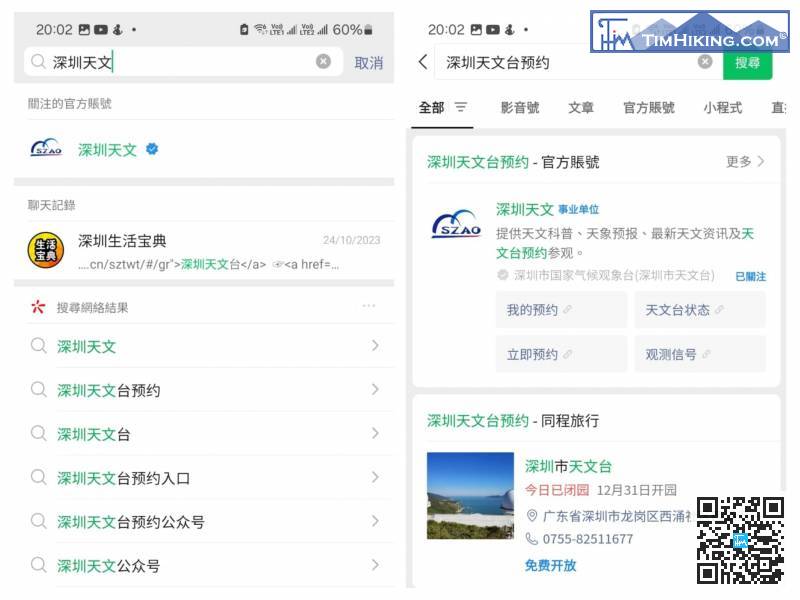Tap the red 搜尋網絡結果 star icon
Viewport: 800px width, 600px height.
tap(38, 307)
